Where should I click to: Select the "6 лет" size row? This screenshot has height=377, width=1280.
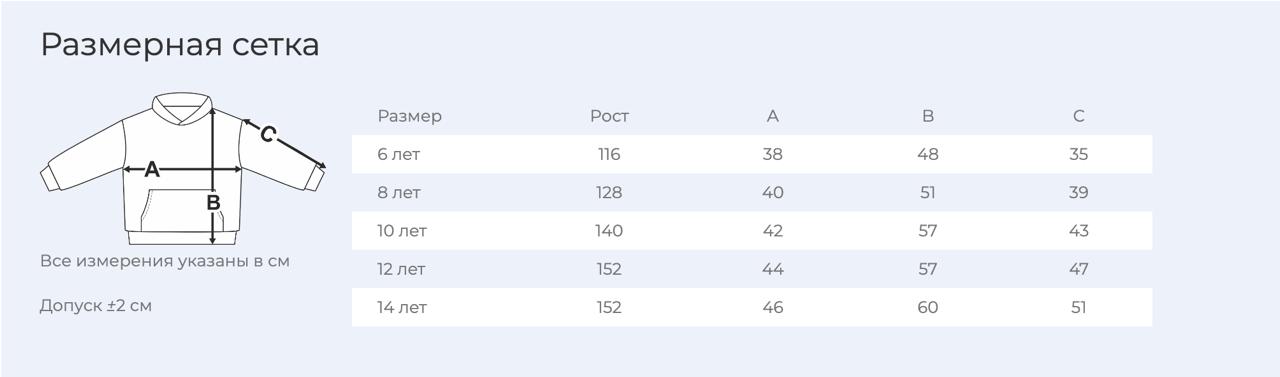point(752,154)
